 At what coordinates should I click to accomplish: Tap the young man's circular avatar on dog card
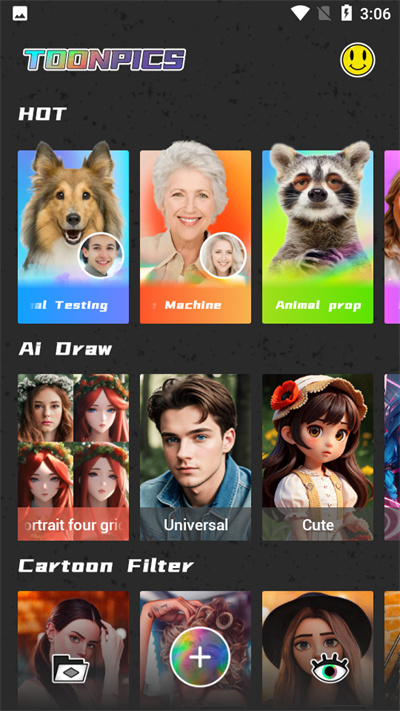pos(101,255)
